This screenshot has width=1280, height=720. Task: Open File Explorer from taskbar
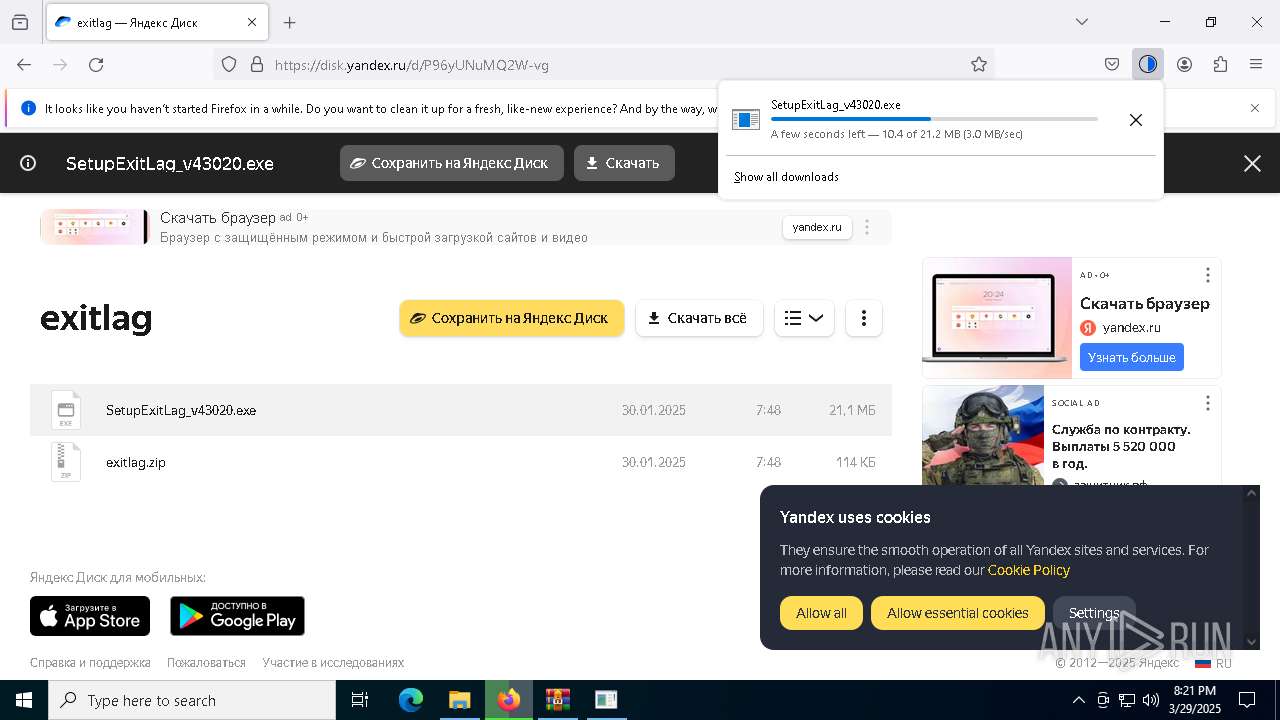pyautogui.click(x=460, y=700)
